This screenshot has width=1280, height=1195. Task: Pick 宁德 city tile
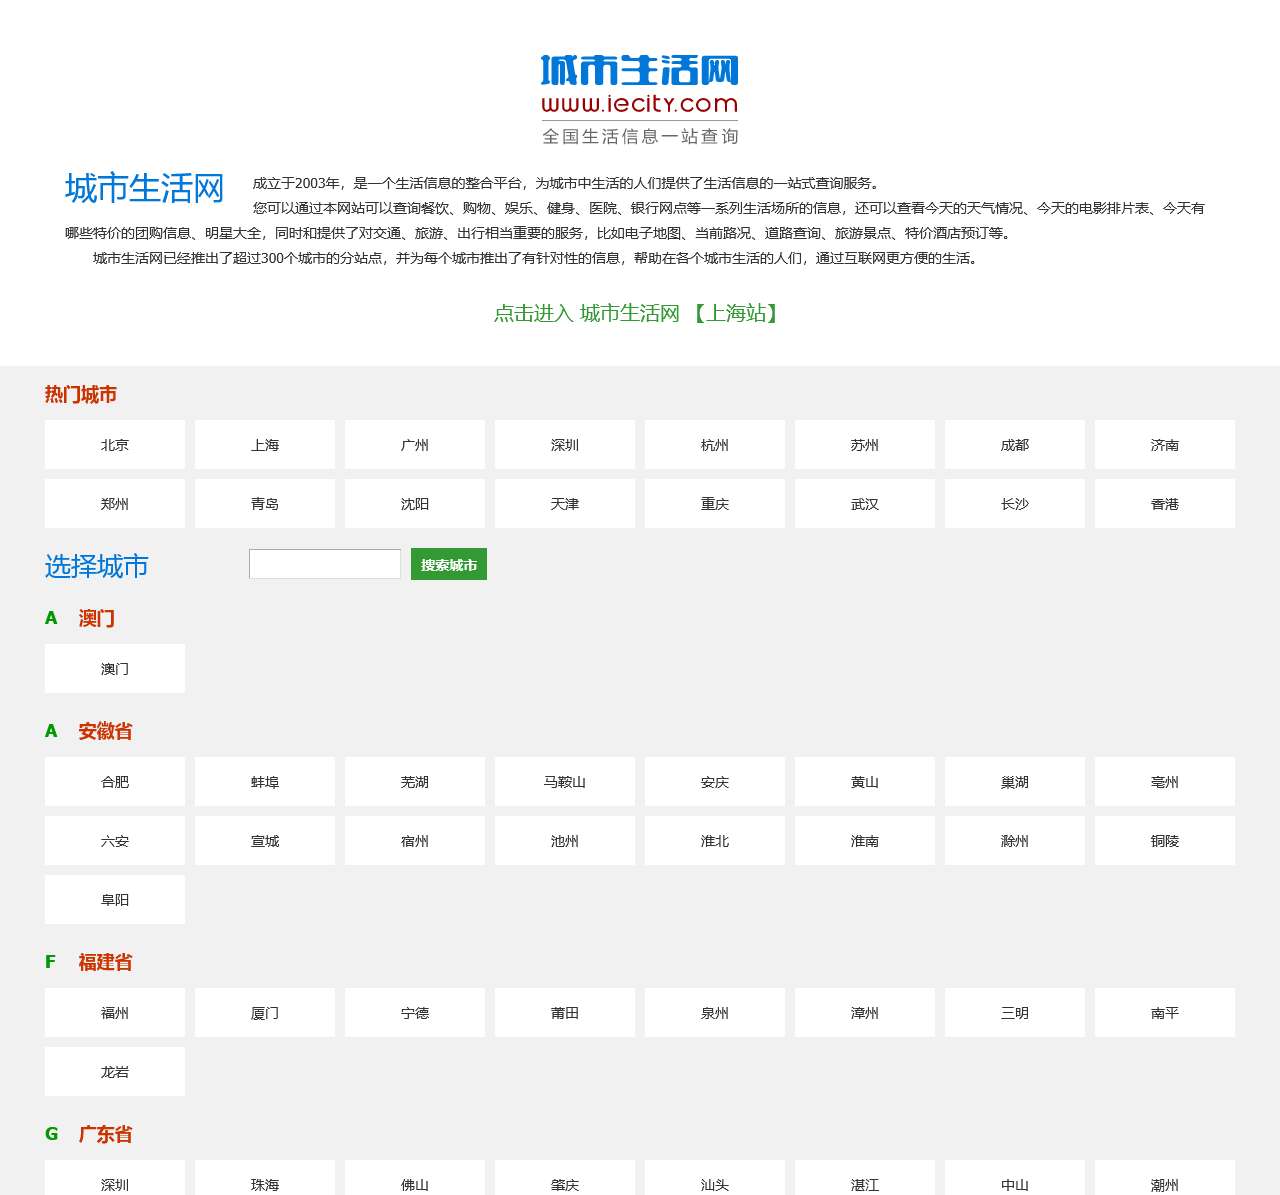pos(415,1013)
